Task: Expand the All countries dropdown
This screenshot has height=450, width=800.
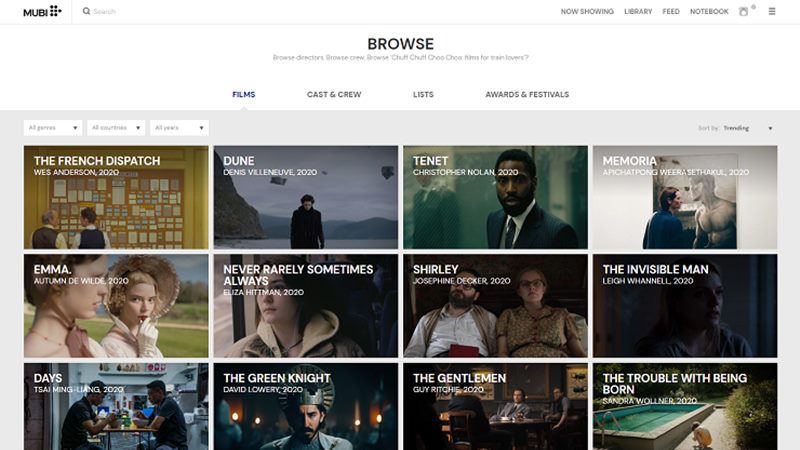Action: click(x=116, y=128)
